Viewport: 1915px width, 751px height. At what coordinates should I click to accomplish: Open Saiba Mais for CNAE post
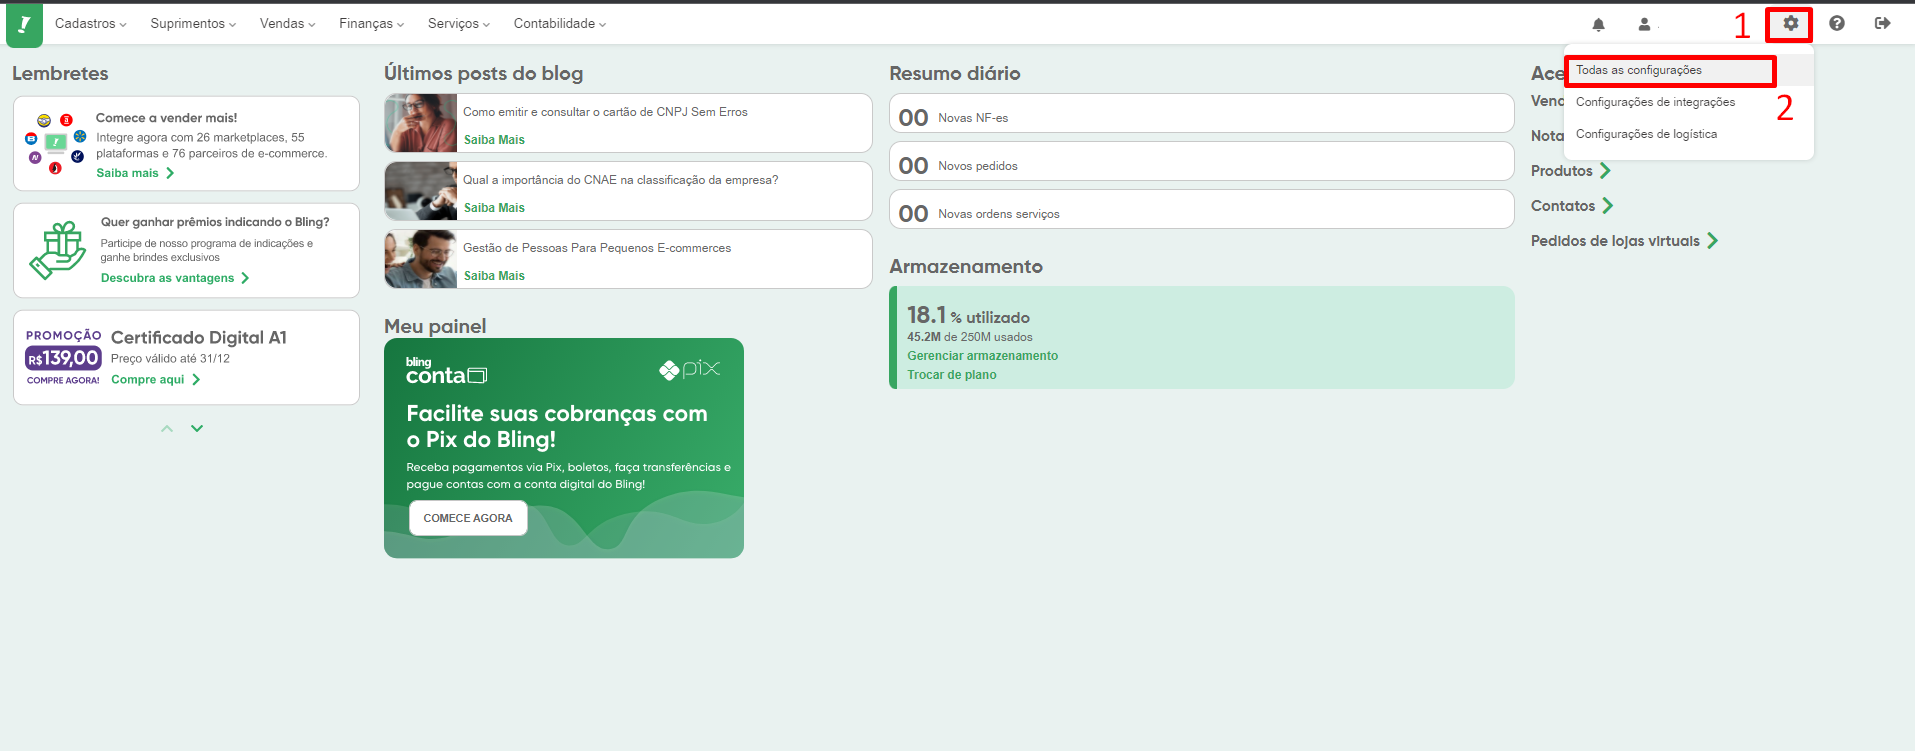[494, 208]
